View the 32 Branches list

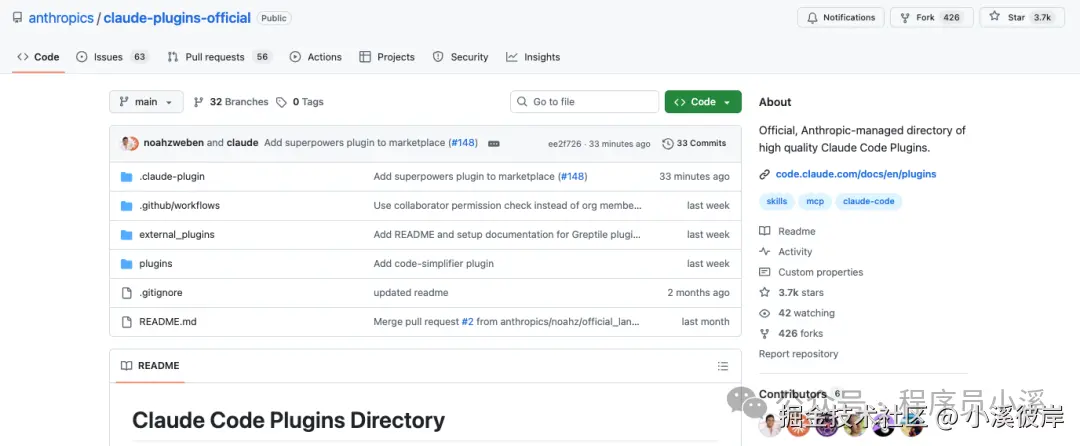(x=231, y=102)
